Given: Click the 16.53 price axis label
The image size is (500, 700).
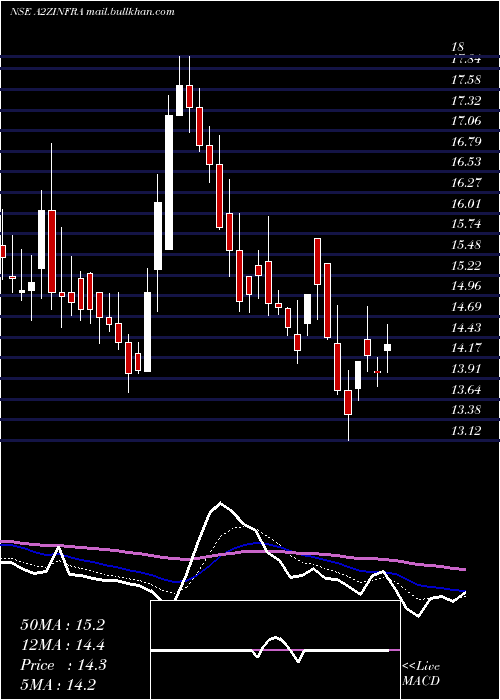Looking at the screenshot, I should (466, 162).
